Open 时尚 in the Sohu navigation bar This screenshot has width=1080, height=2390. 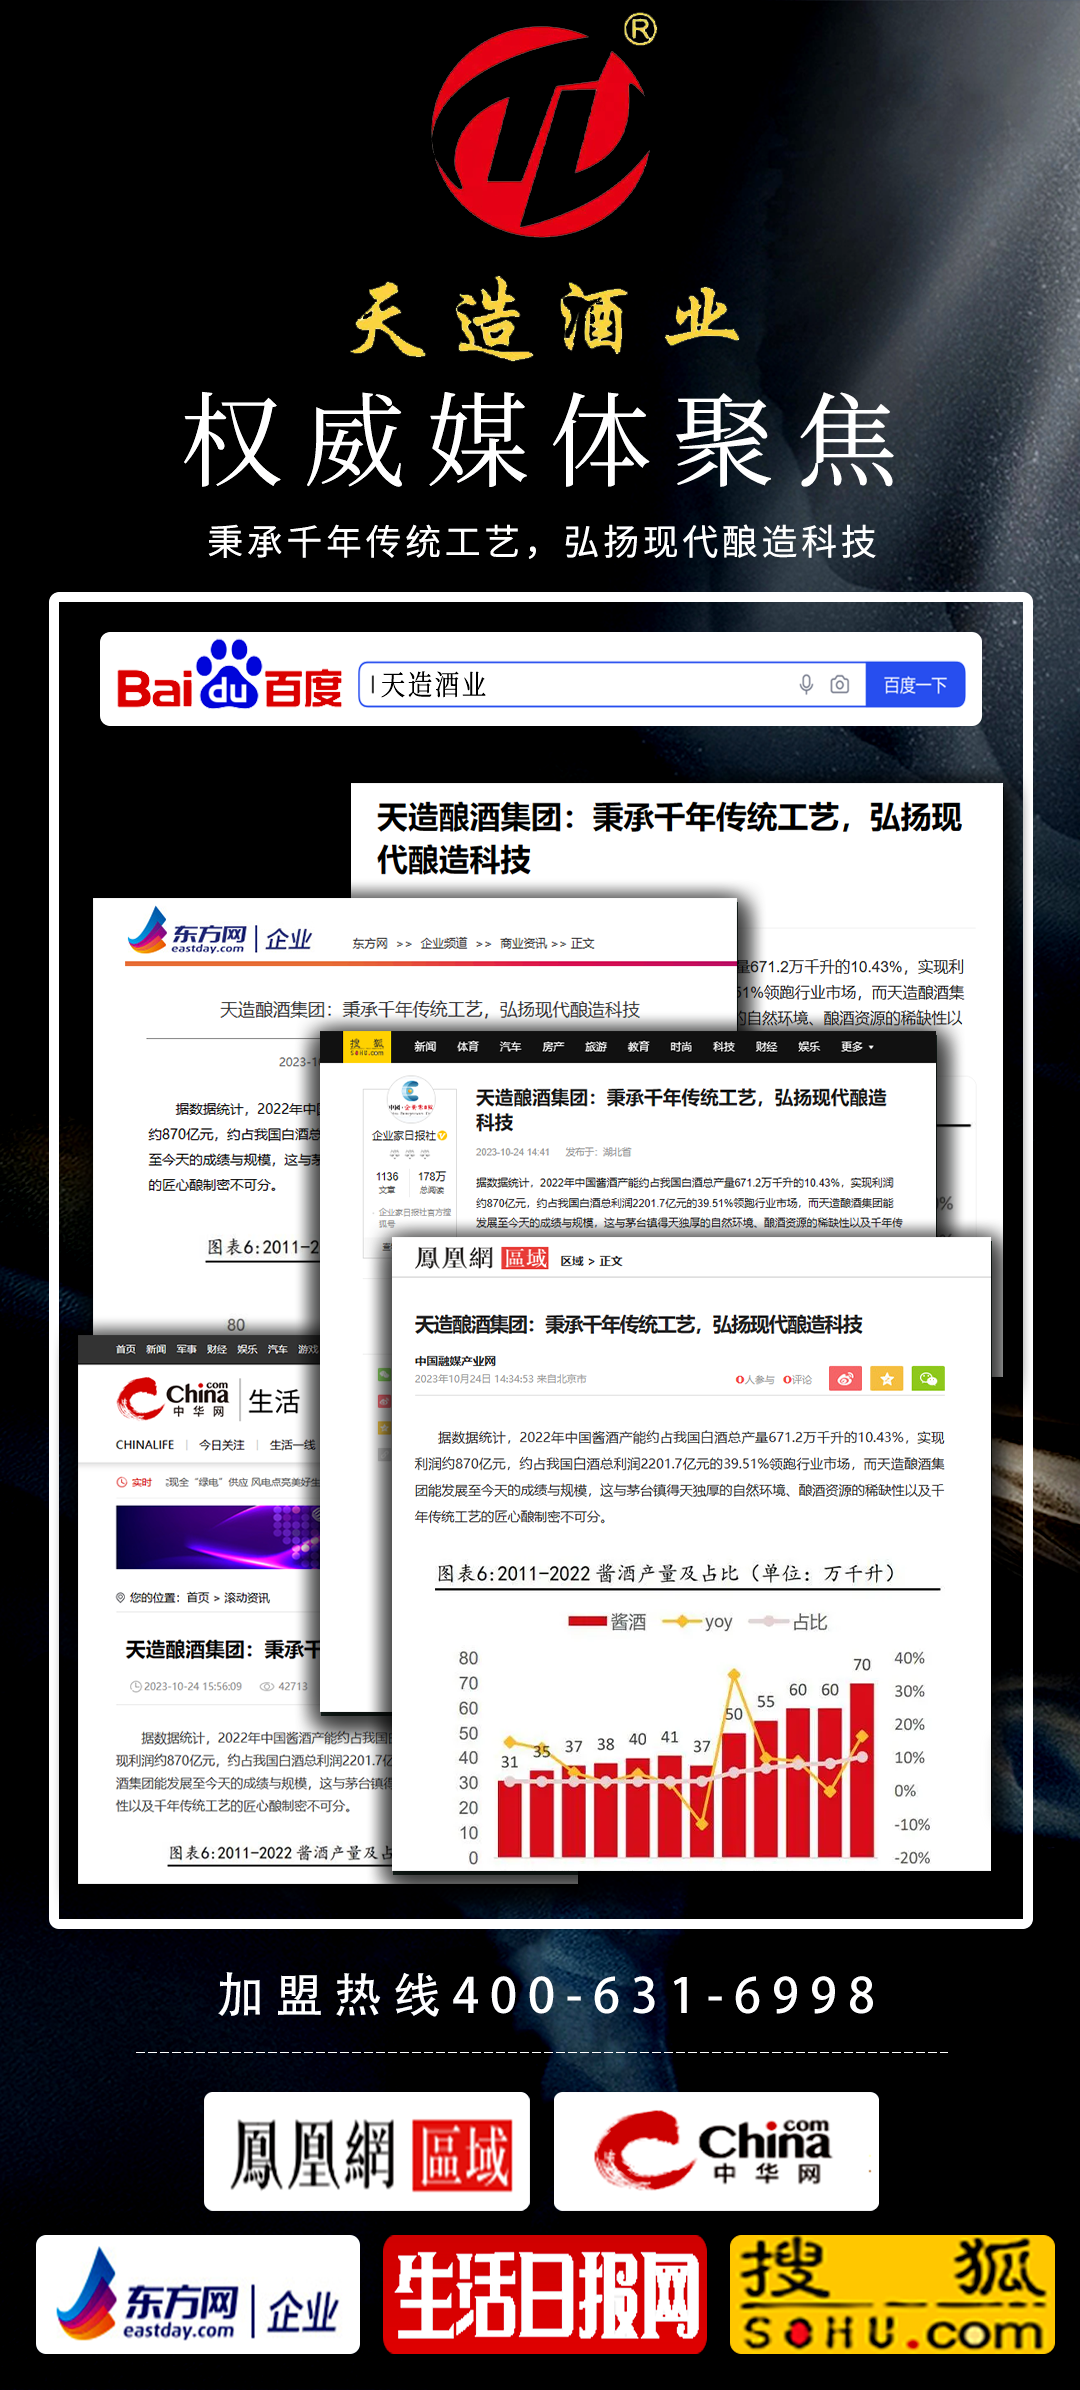coord(681,1047)
